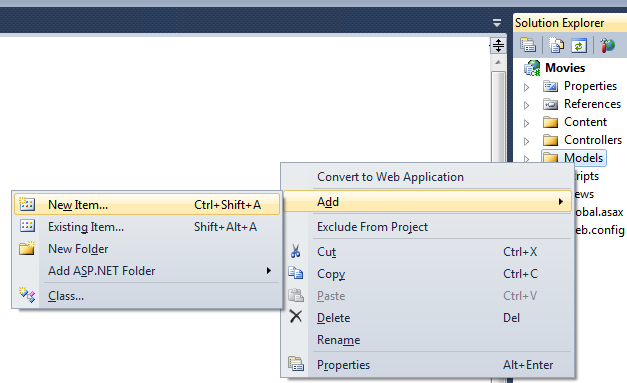Click the New Folder icon in Add submenu
627x383 pixels.
click(27, 248)
